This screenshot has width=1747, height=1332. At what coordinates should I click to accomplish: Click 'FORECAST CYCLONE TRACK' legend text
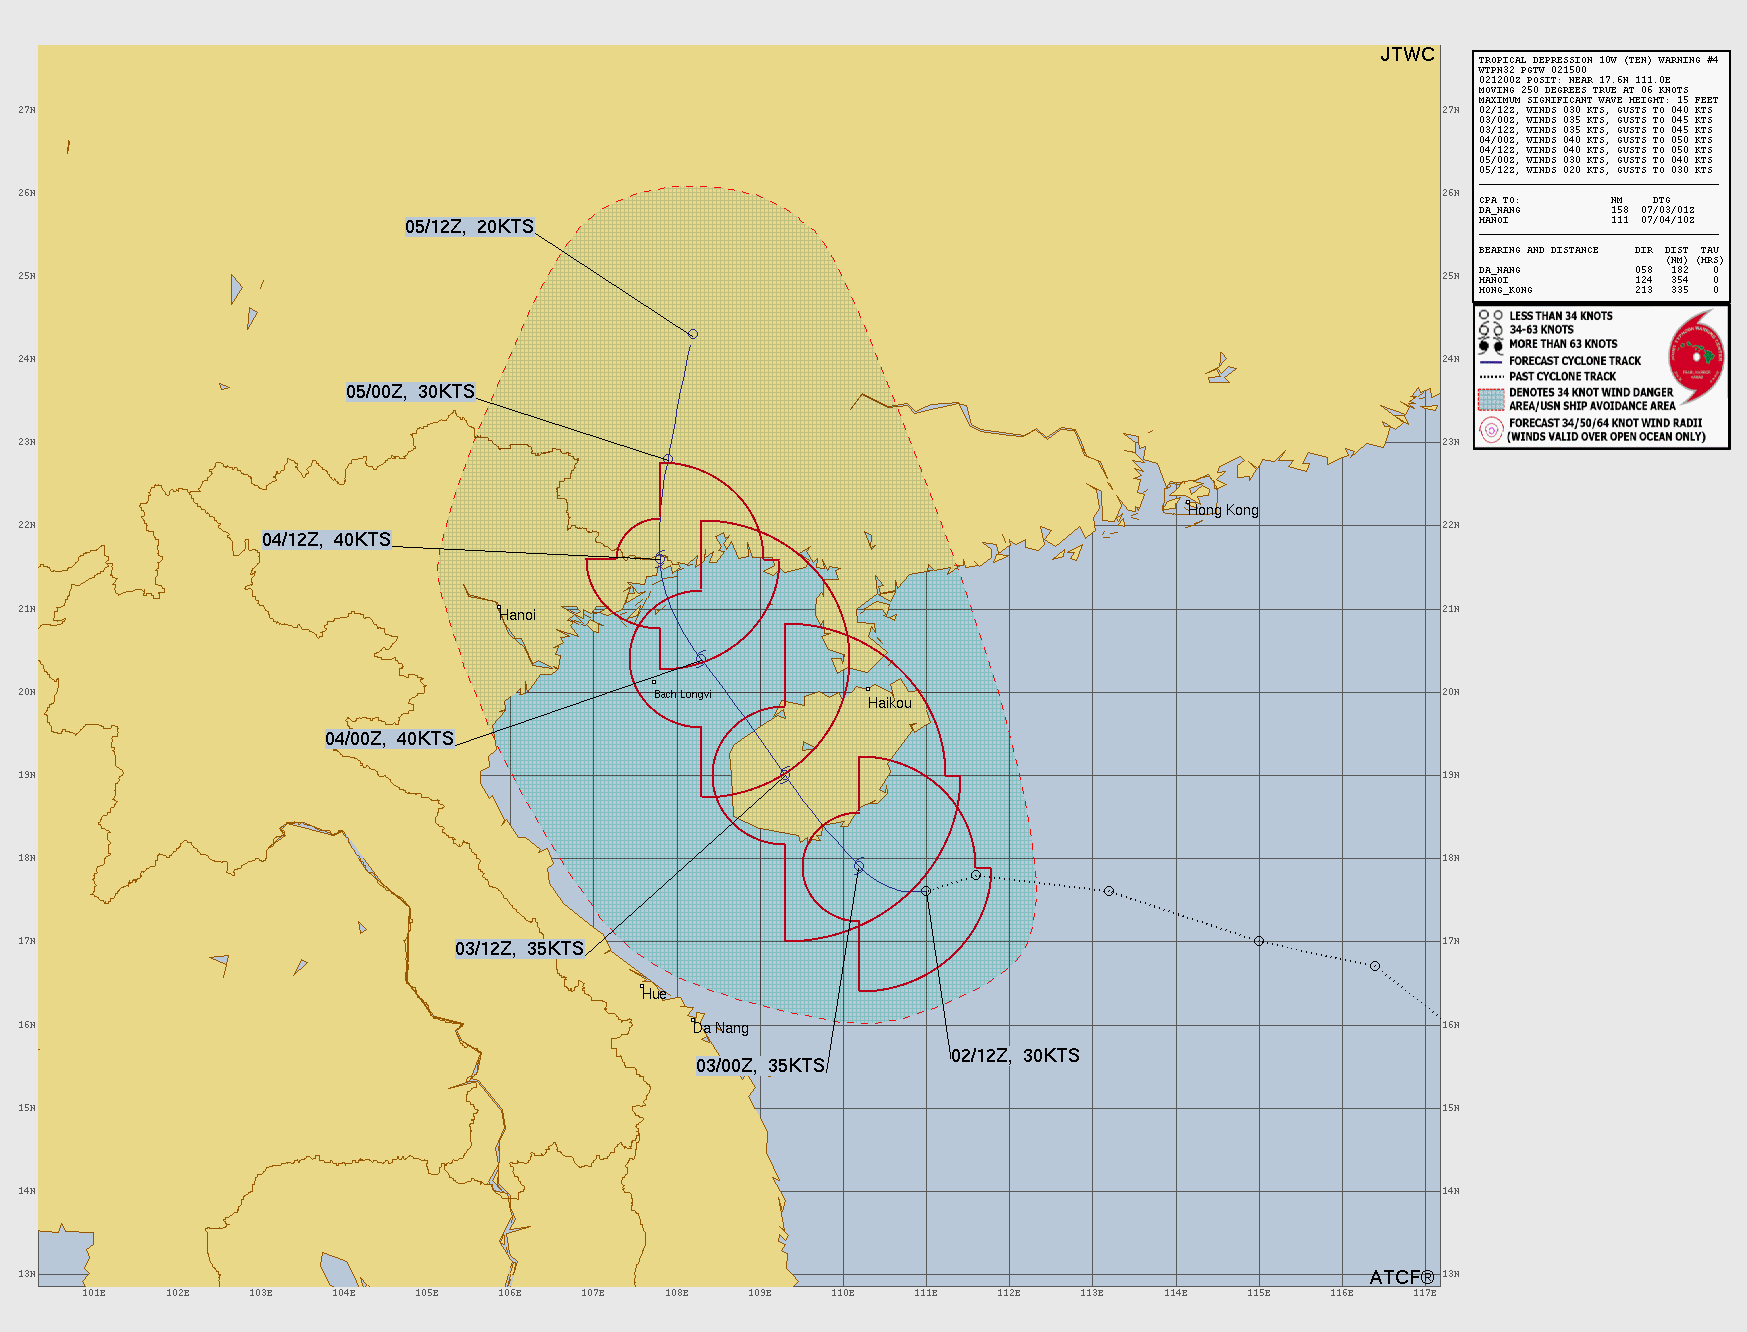tap(1575, 361)
